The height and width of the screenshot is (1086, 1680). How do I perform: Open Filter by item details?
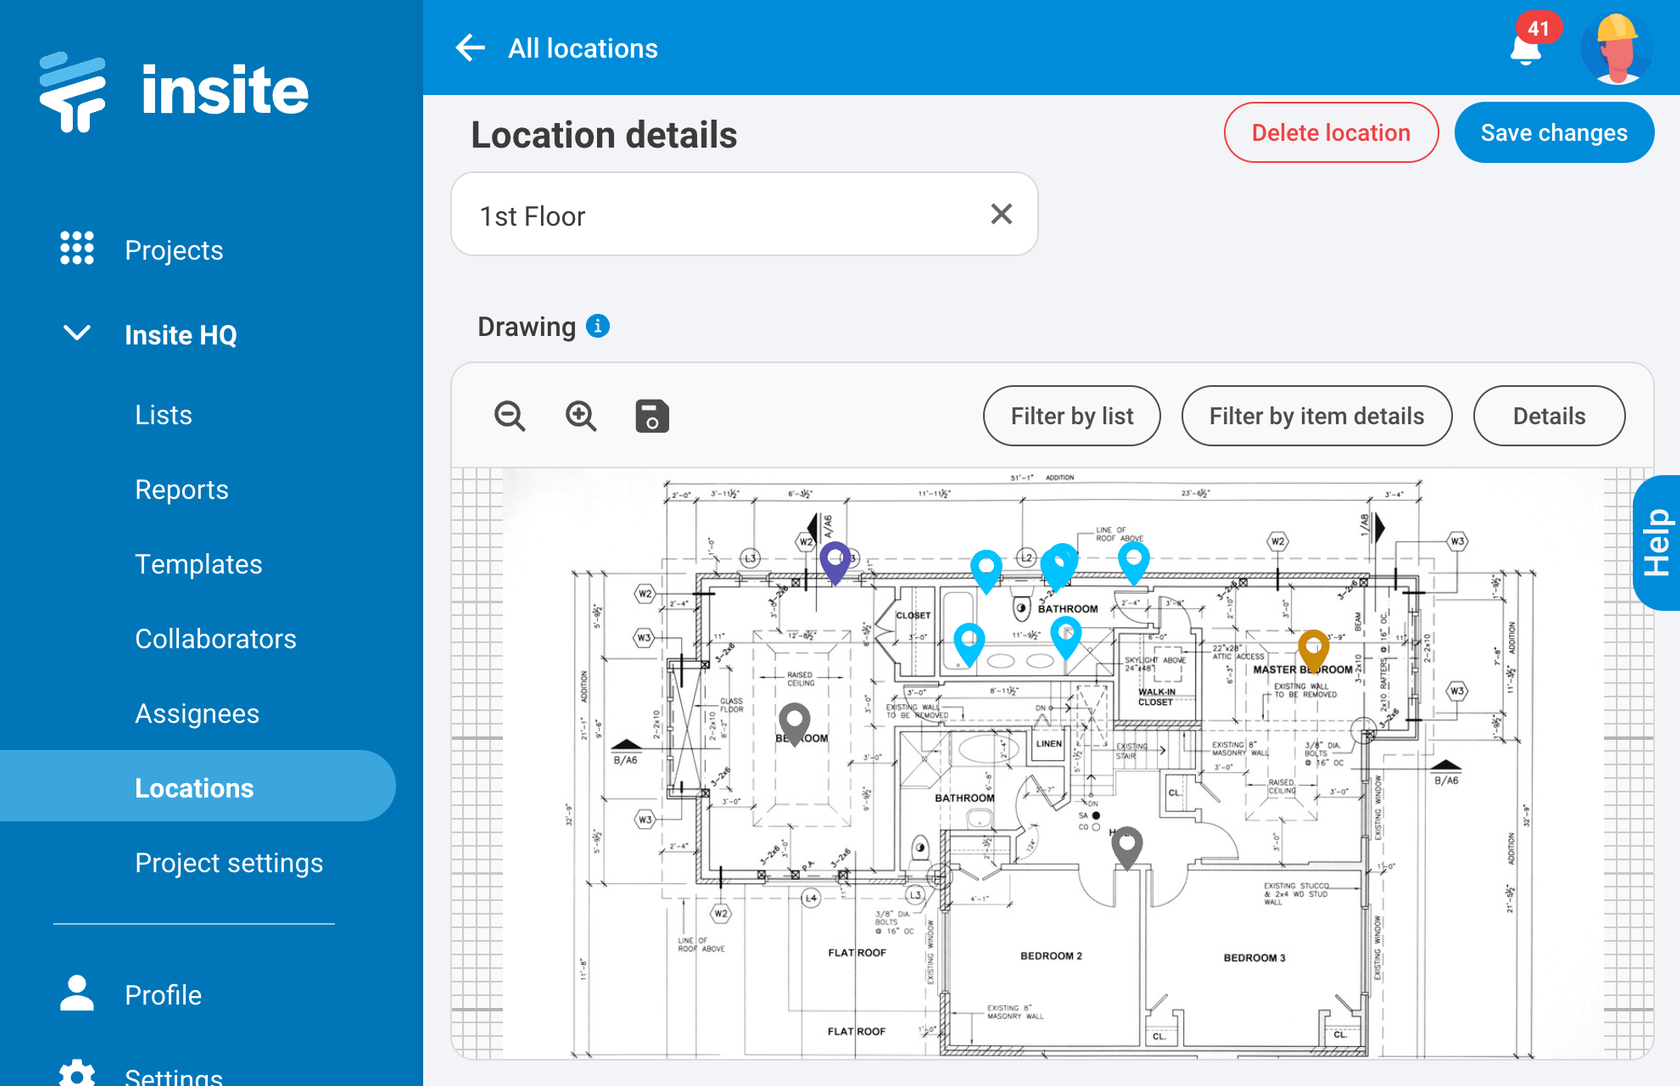(1316, 416)
